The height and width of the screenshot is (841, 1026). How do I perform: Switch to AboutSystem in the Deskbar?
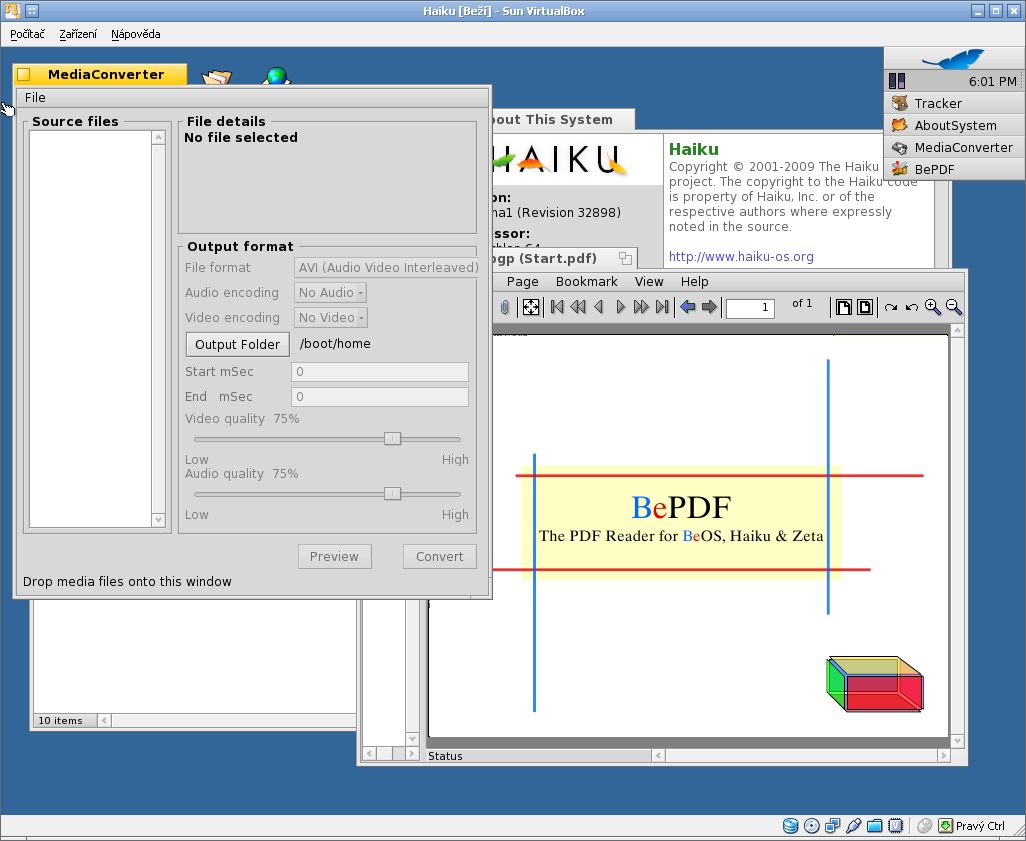click(x=953, y=125)
